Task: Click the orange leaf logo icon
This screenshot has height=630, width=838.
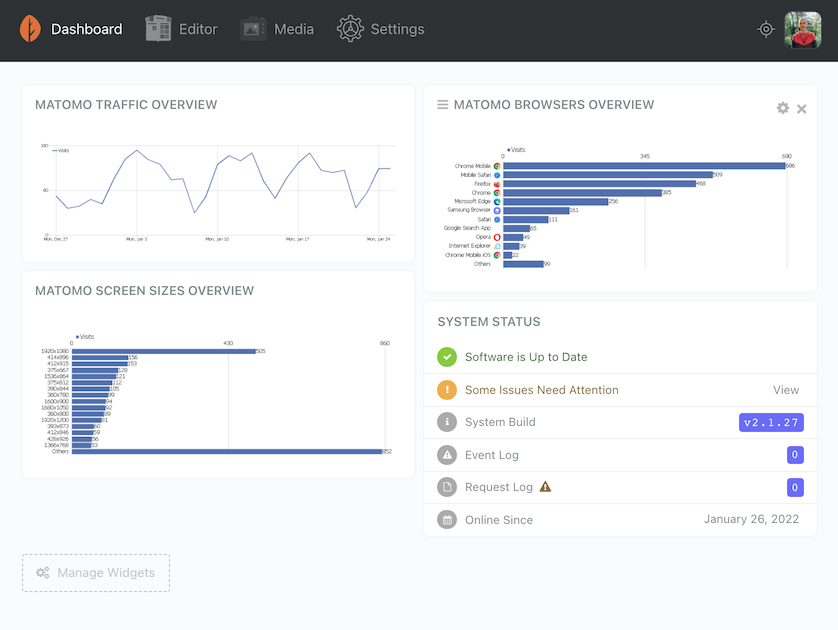Action: 30,29
